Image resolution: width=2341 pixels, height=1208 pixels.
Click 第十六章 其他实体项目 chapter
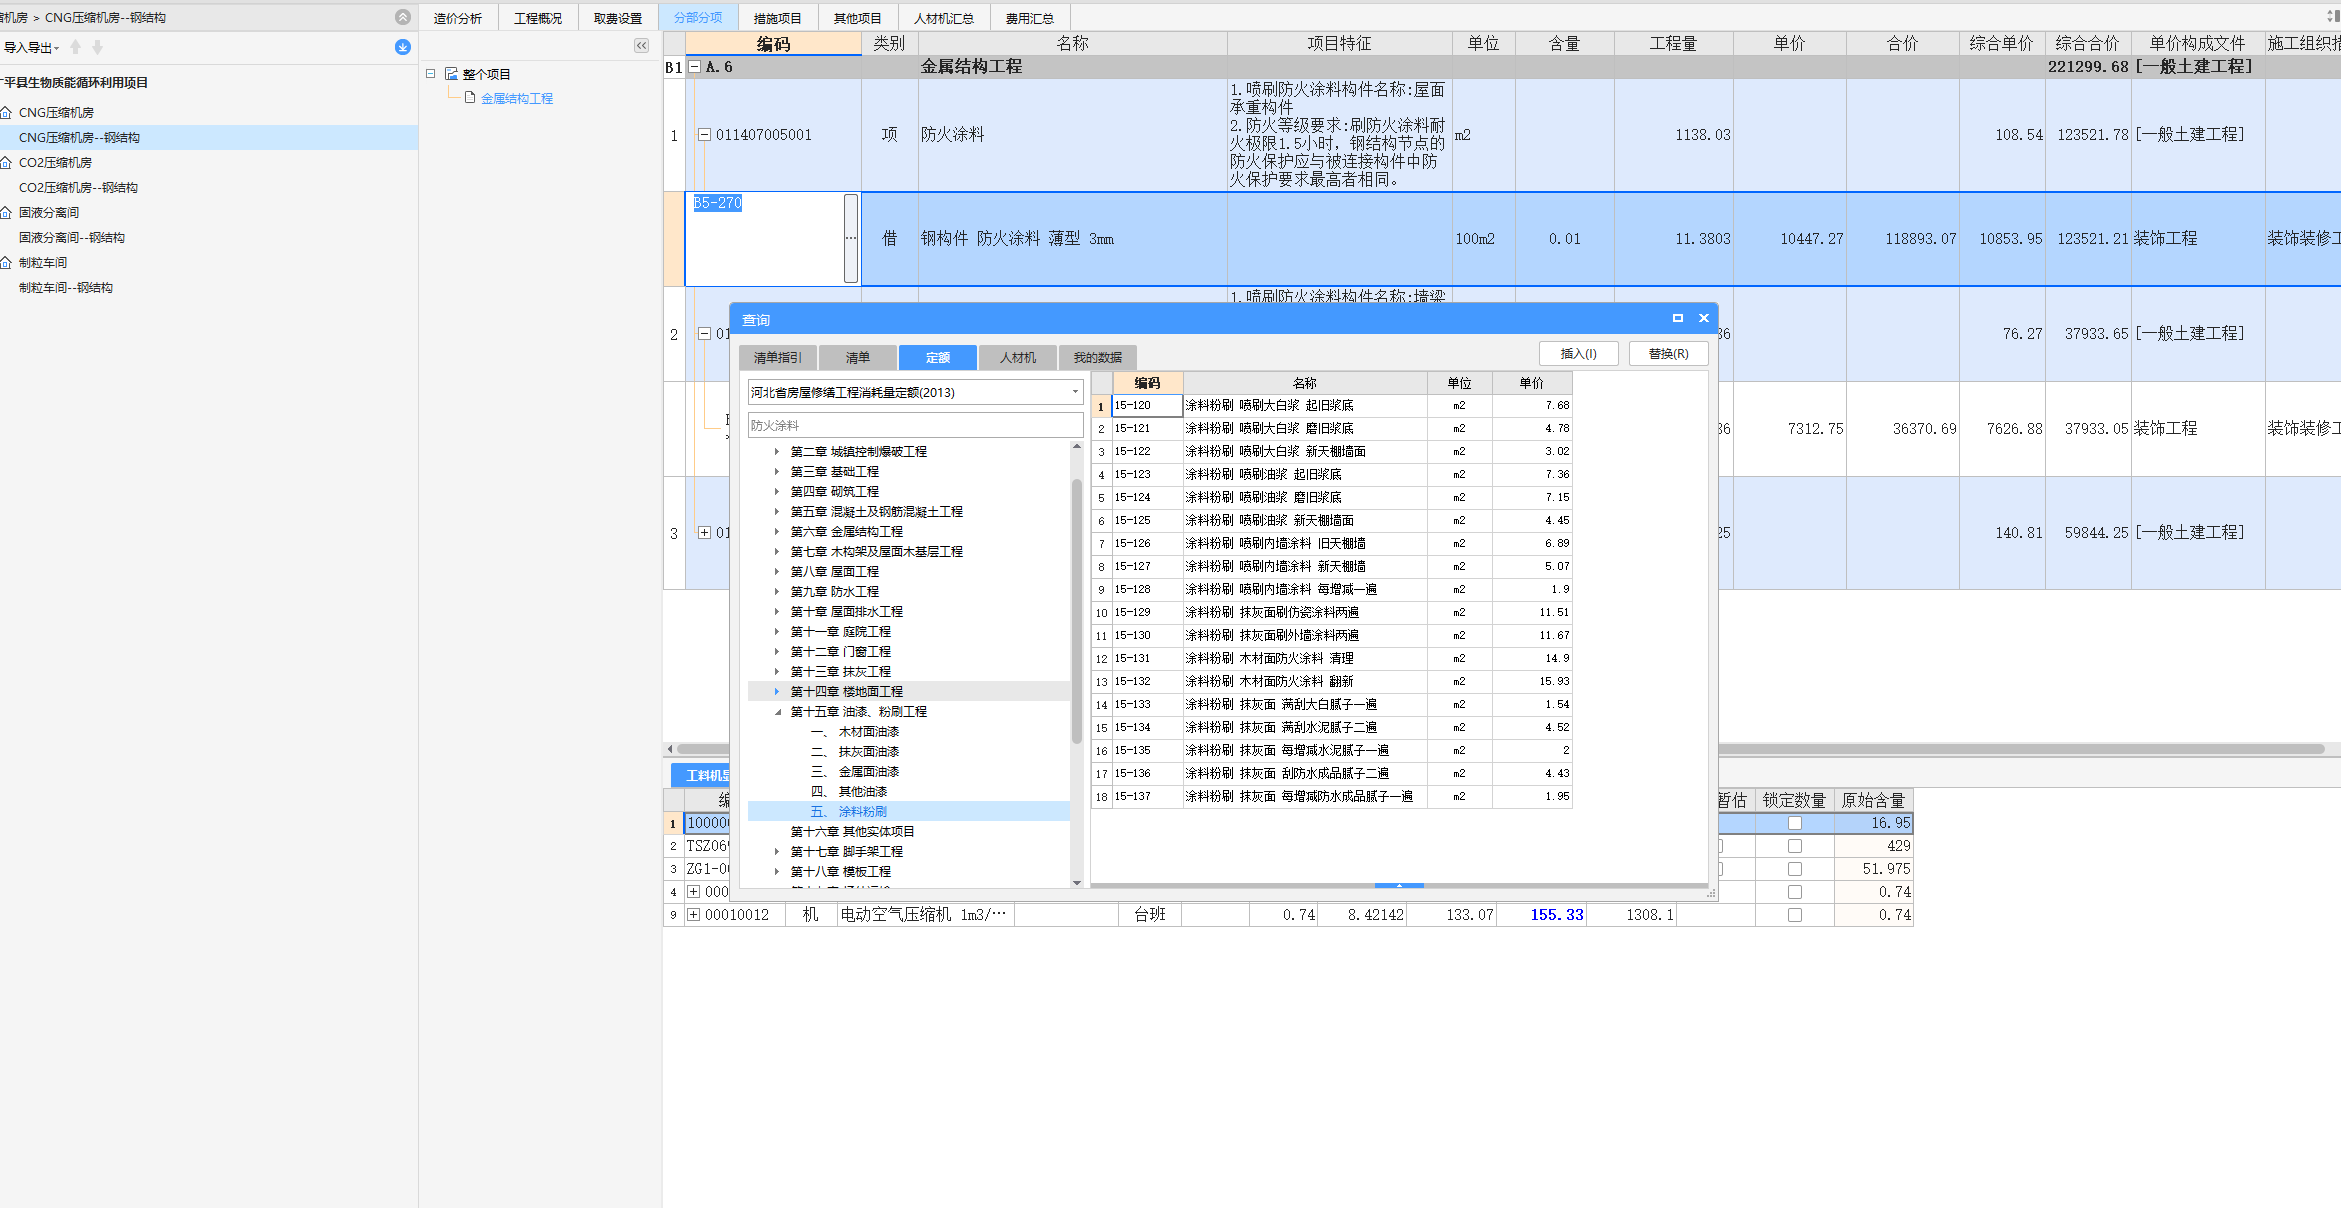(852, 832)
